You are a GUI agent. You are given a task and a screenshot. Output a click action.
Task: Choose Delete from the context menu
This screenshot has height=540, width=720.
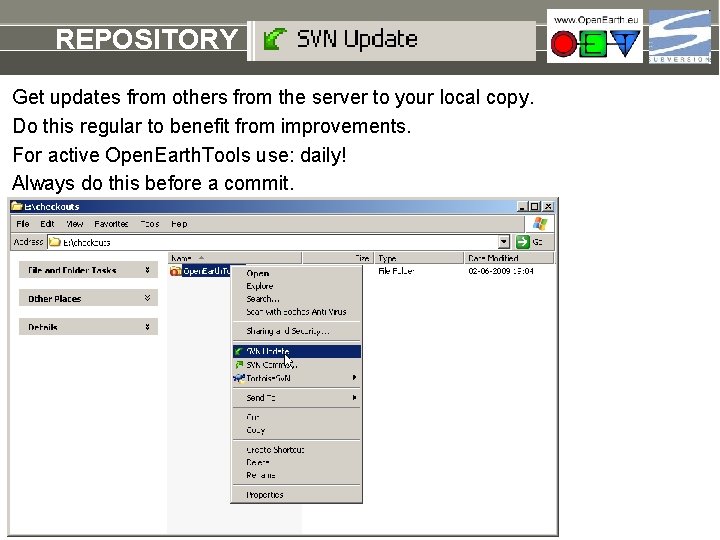tap(297, 462)
